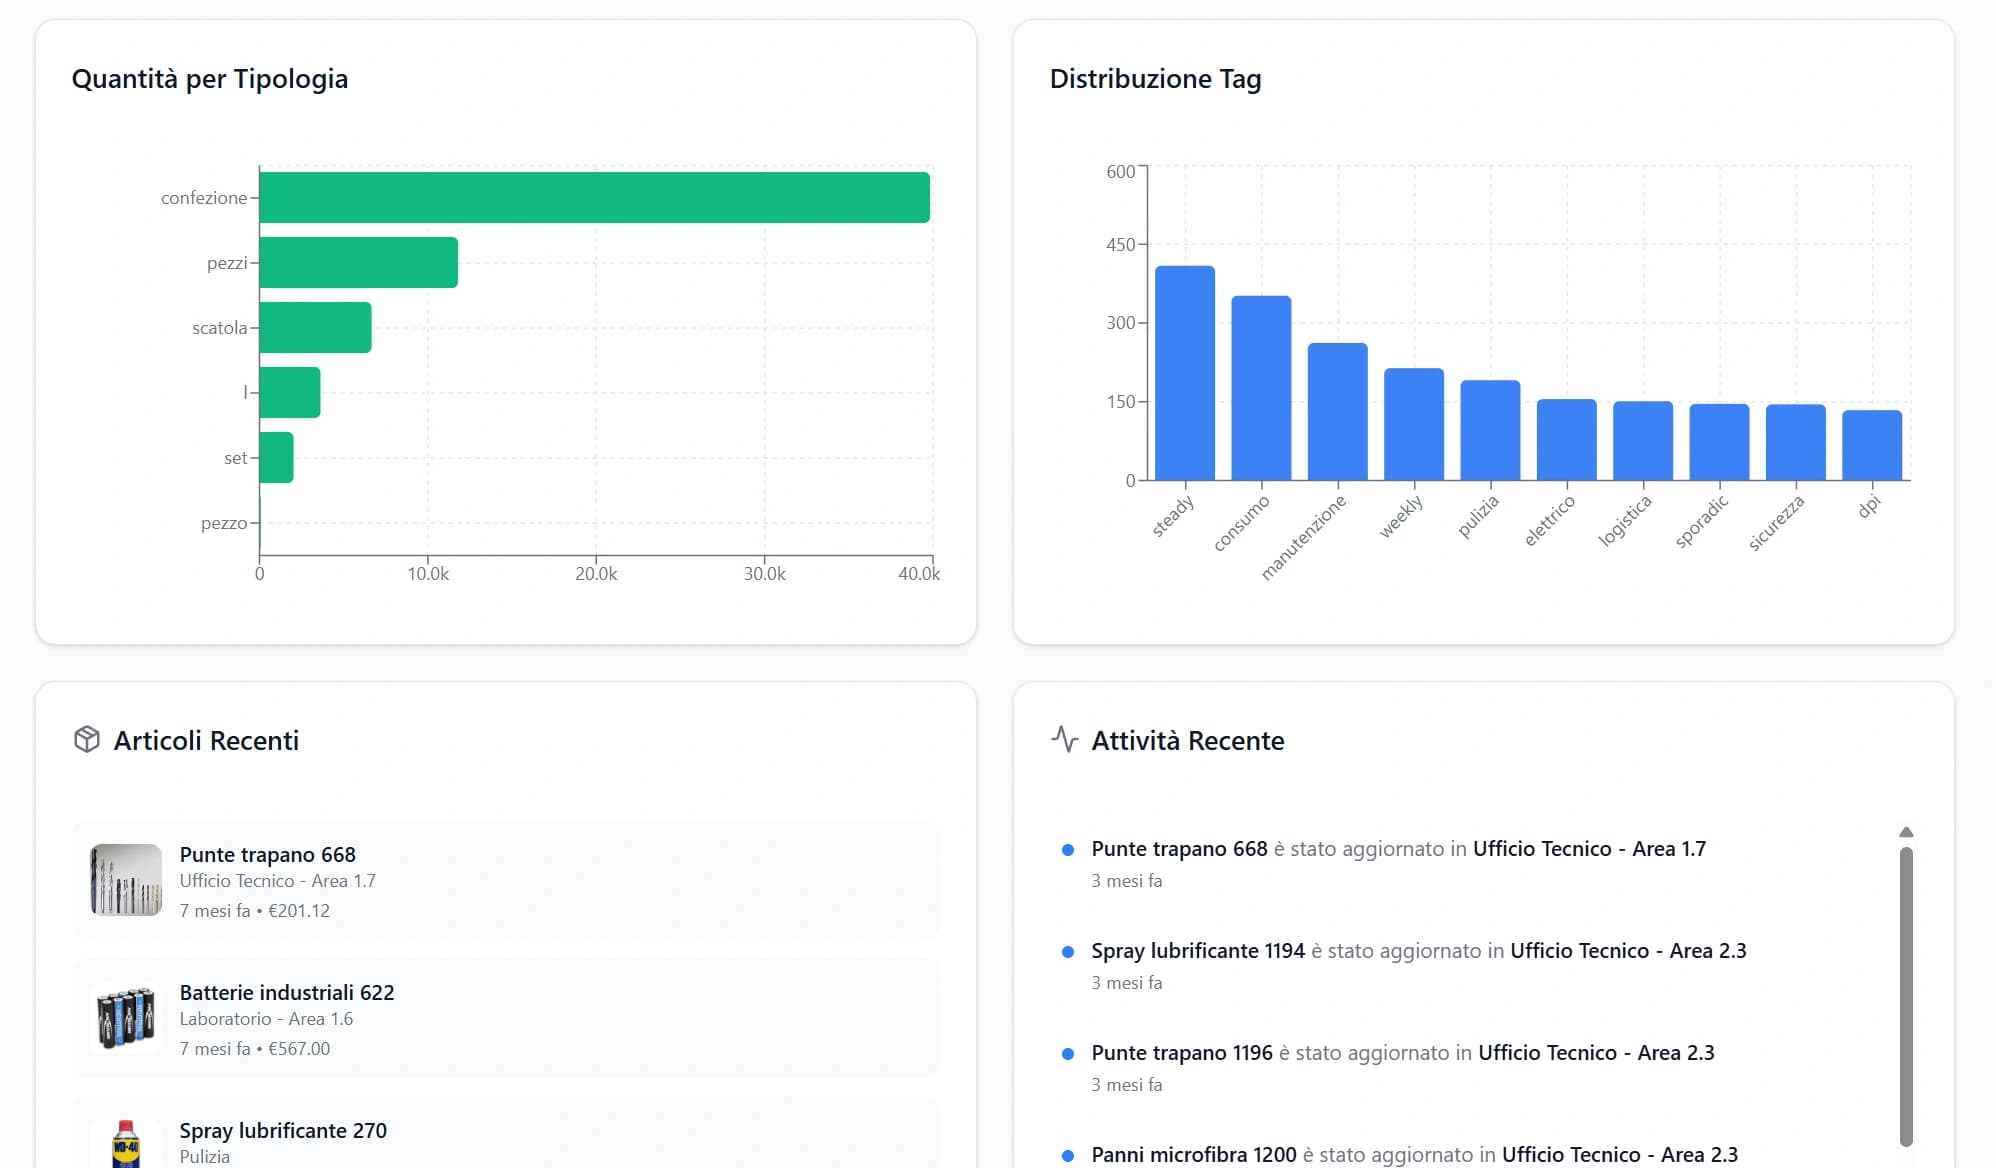Open the Batterie industriali 622 battery thumbnail
This screenshot has width=1996, height=1168.
(126, 1018)
